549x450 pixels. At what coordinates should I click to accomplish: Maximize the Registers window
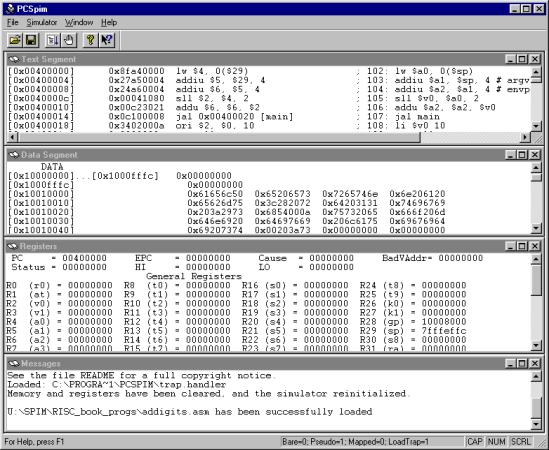[x=522, y=247]
